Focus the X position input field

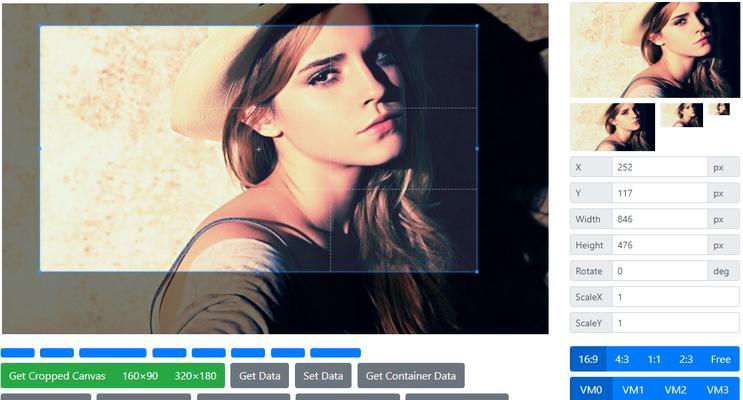point(660,167)
